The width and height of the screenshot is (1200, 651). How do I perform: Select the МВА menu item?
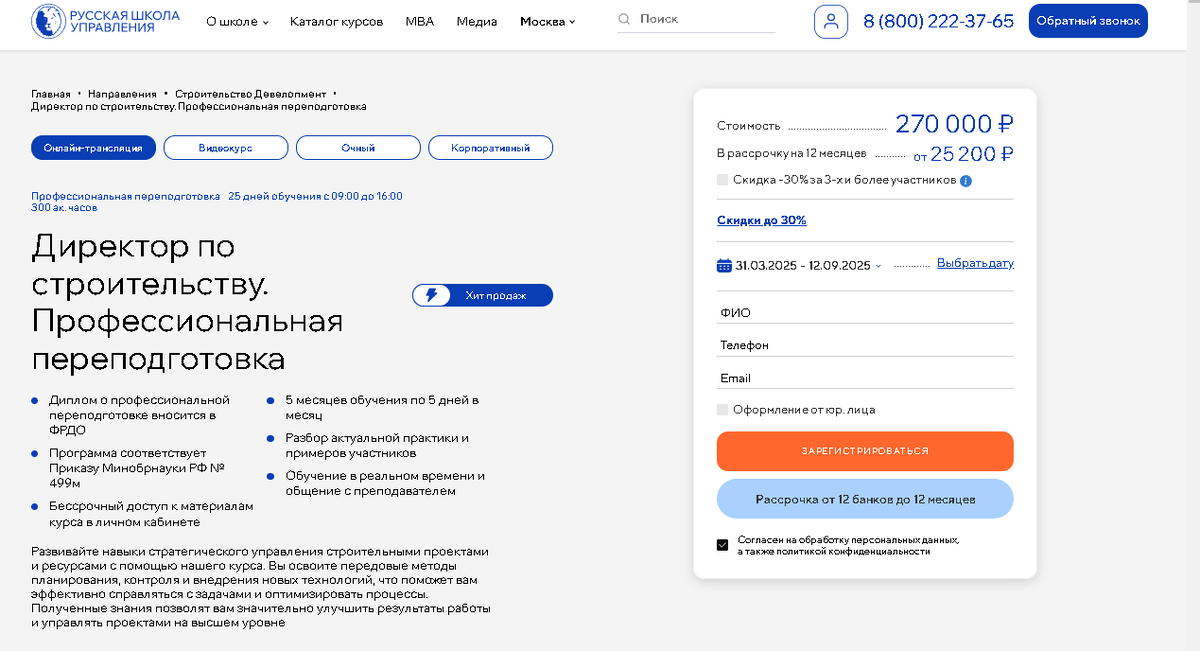420,19
